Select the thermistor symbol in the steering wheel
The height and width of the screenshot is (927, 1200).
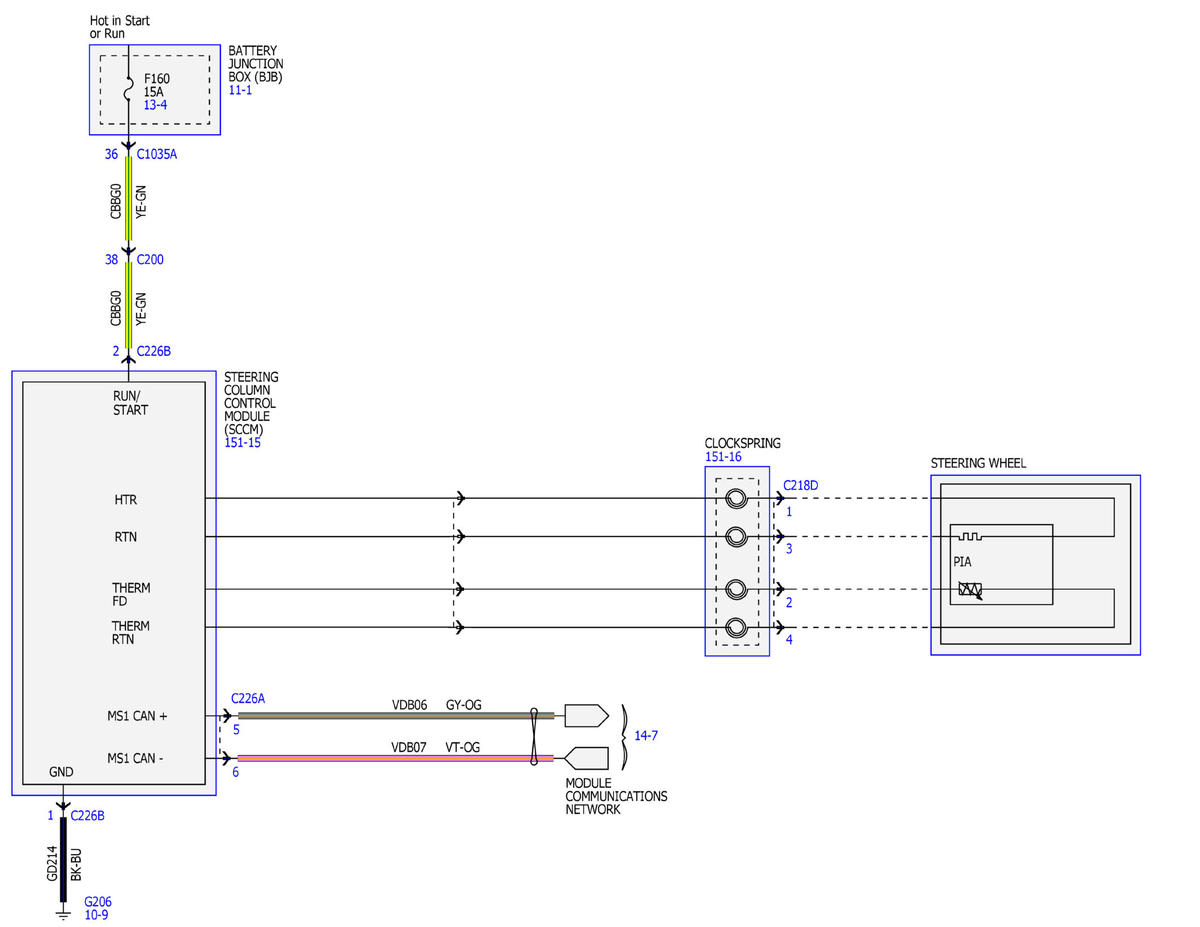click(970, 590)
